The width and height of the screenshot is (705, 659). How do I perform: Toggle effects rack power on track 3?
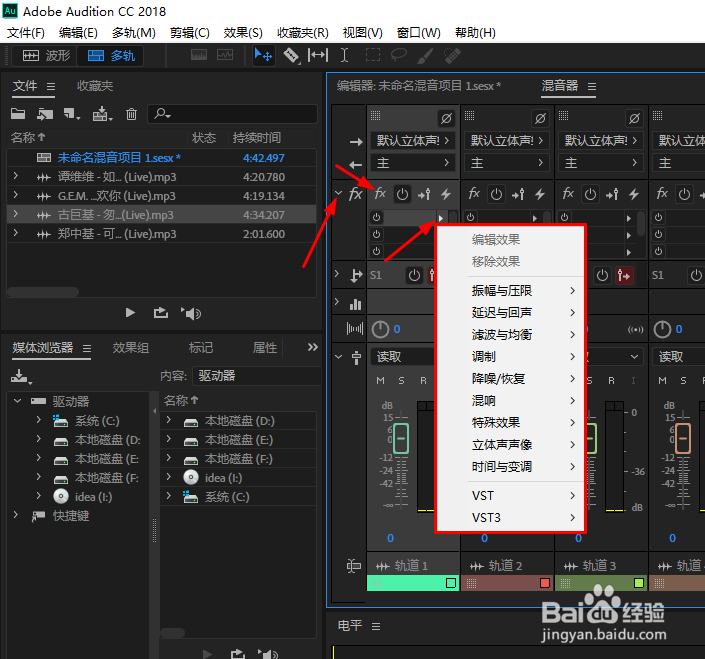(590, 194)
